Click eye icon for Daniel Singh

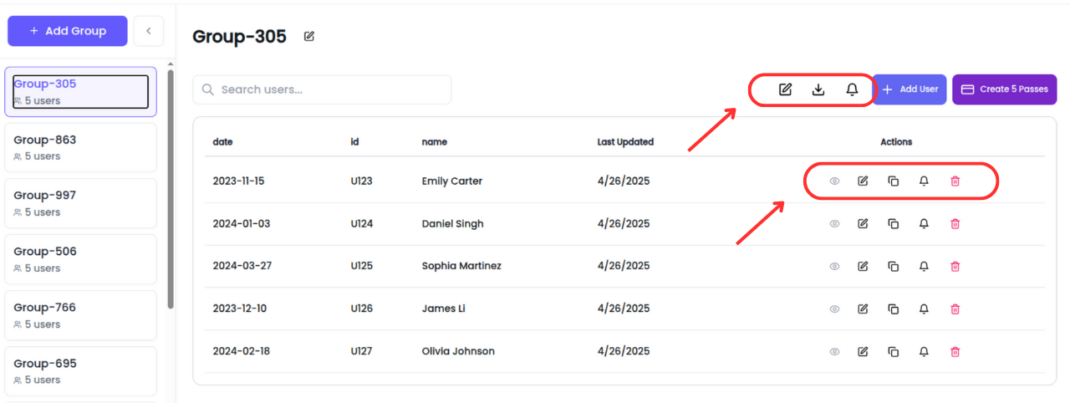(834, 224)
